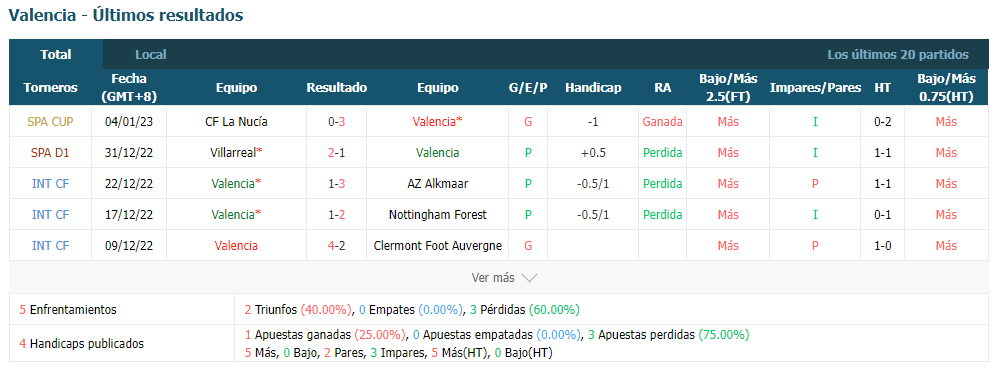This screenshot has width=998, height=370.
Task: Click the SPA D1 tournament label
Action: (x=50, y=153)
